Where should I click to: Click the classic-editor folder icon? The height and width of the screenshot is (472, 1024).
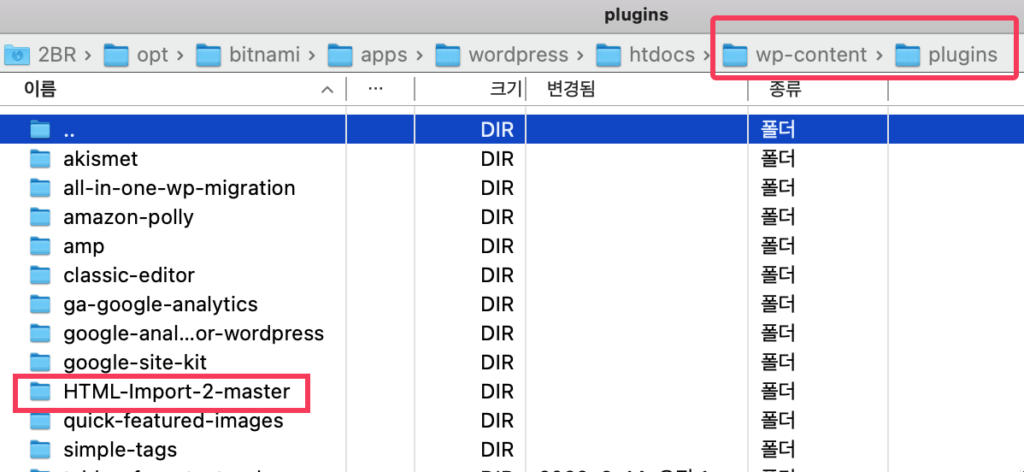pos(40,275)
